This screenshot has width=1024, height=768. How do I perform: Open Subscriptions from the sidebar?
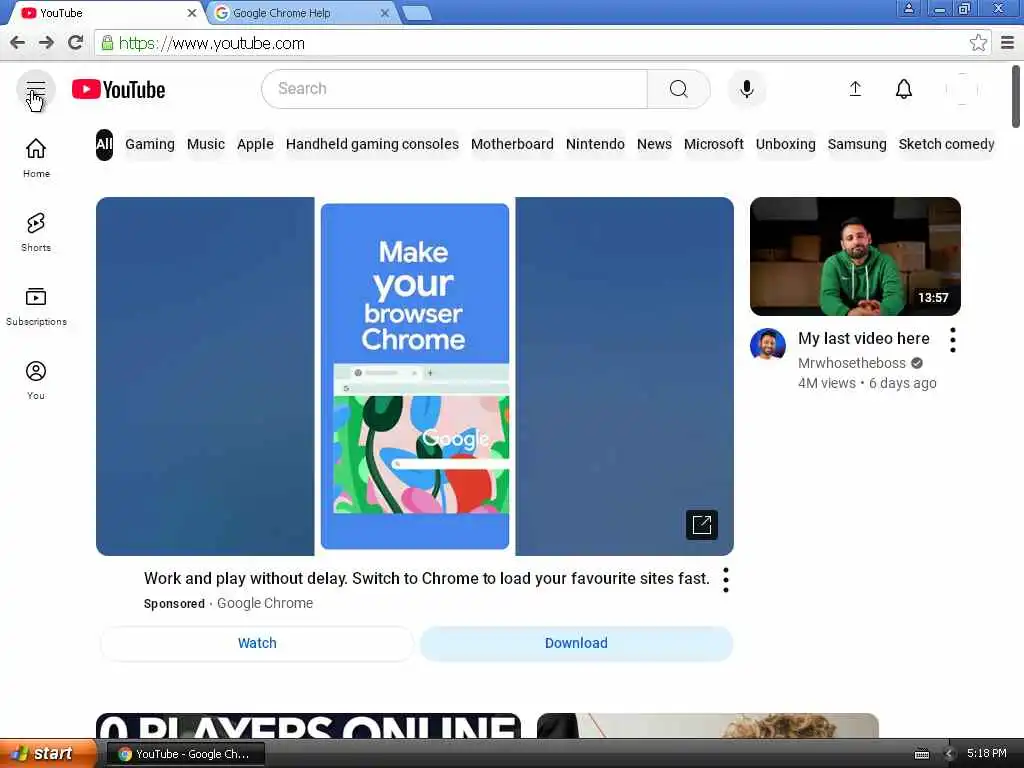(36, 306)
